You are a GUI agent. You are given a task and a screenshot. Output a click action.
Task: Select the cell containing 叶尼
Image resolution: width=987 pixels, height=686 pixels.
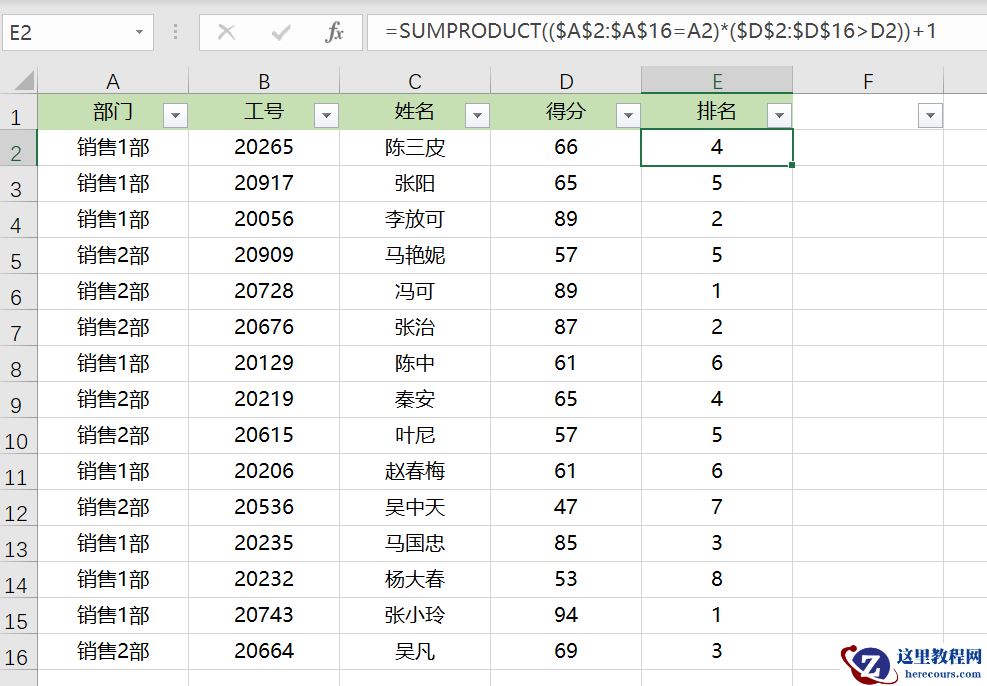pos(415,436)
